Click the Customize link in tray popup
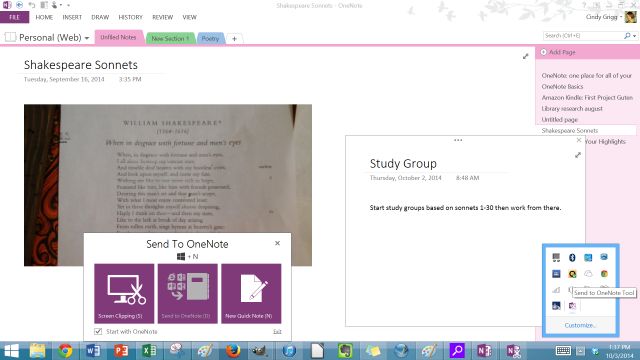This screenshot has height=360, width=640. tap(580, 325)
